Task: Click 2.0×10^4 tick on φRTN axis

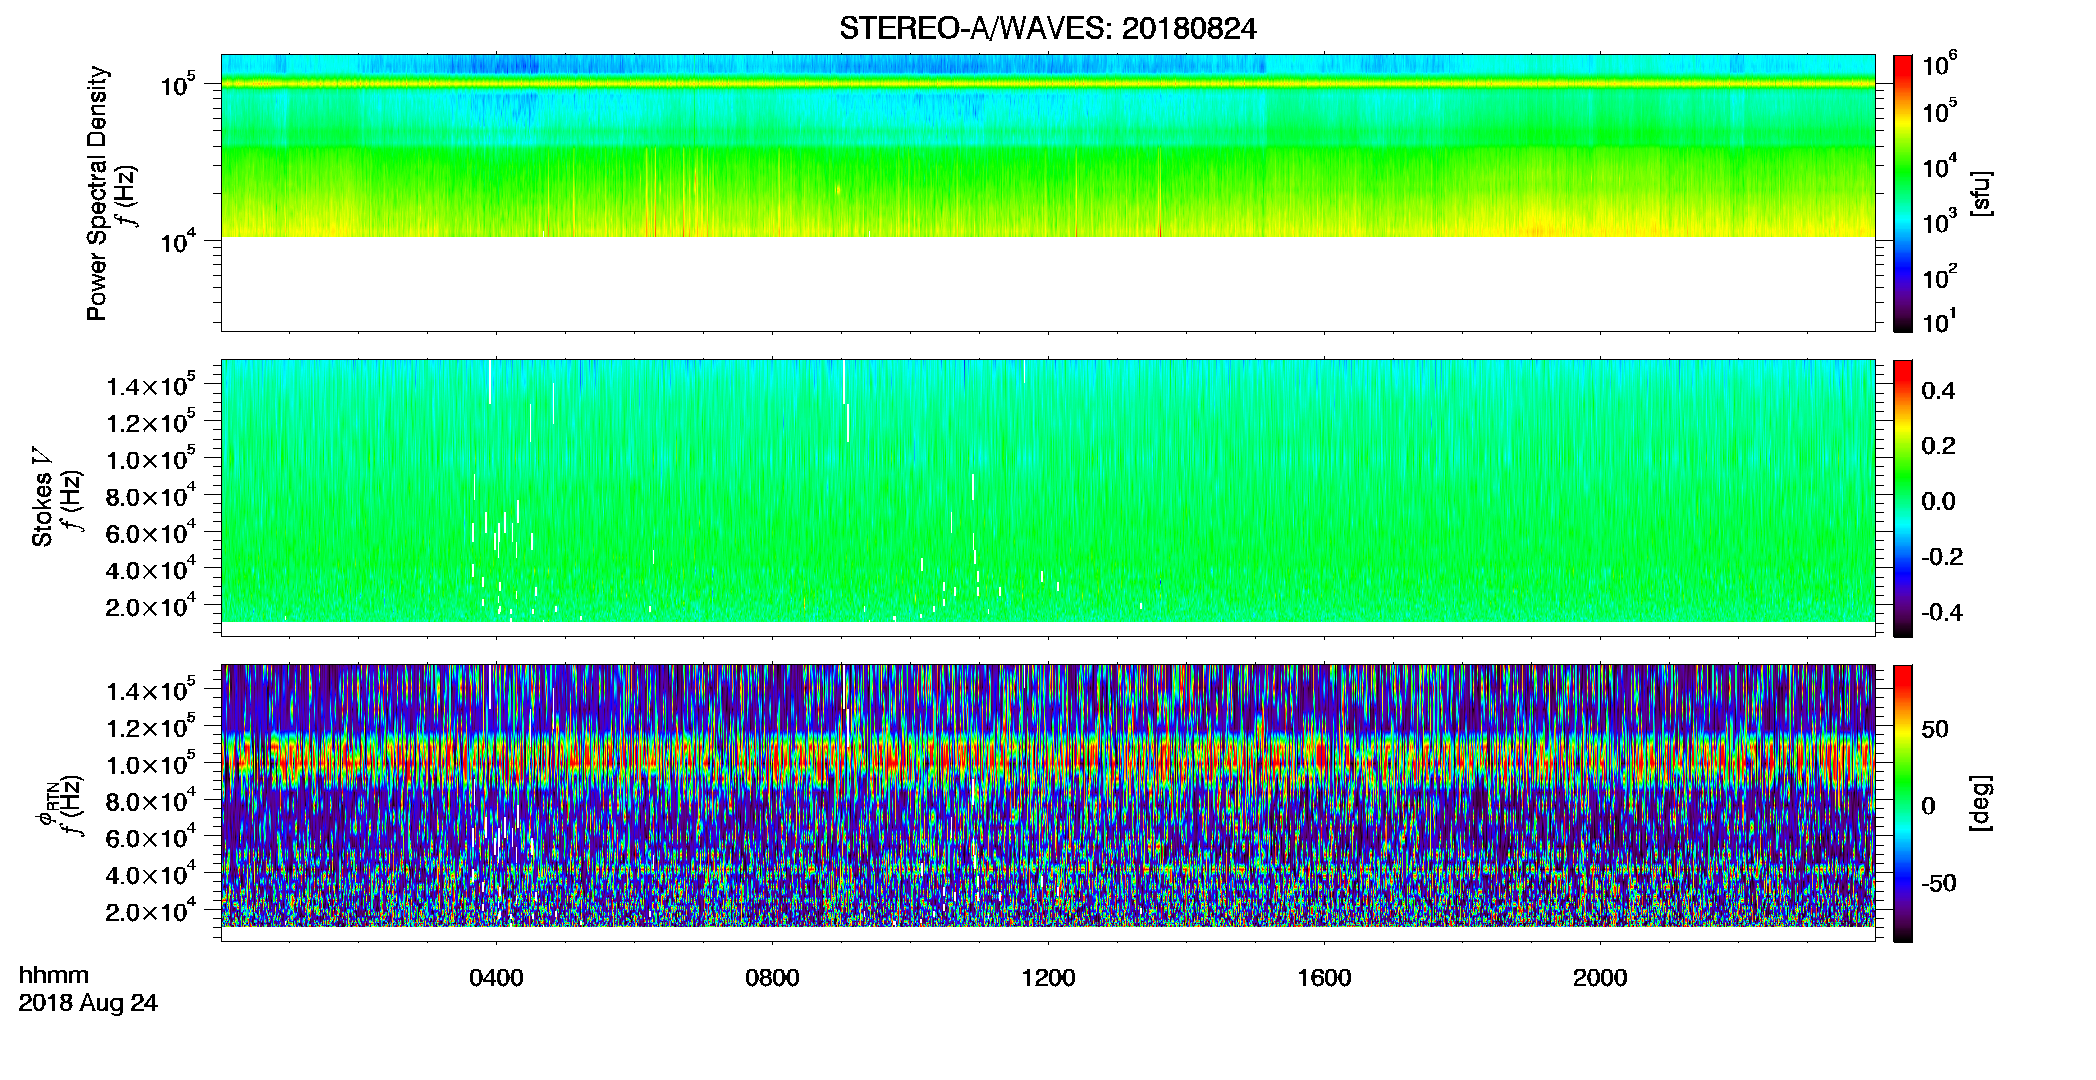Action: (151, 910)
